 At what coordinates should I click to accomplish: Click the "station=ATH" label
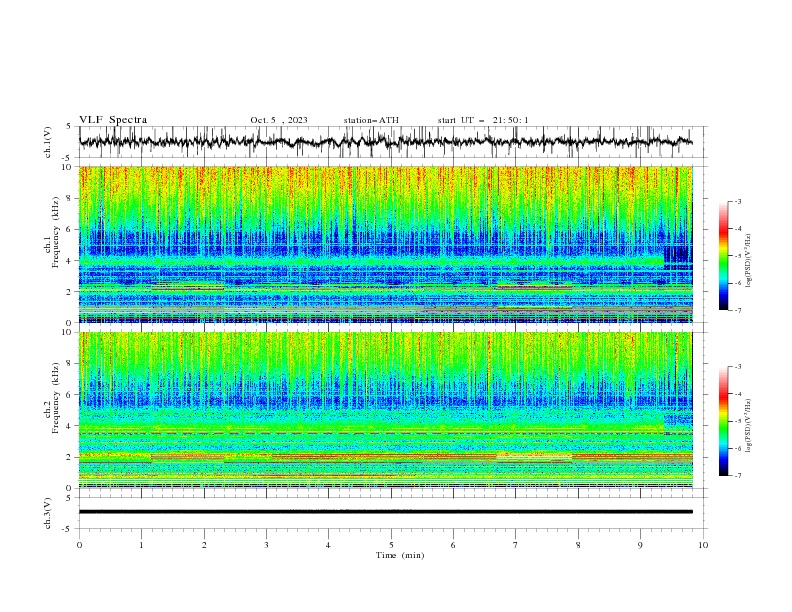pos(371,120)
